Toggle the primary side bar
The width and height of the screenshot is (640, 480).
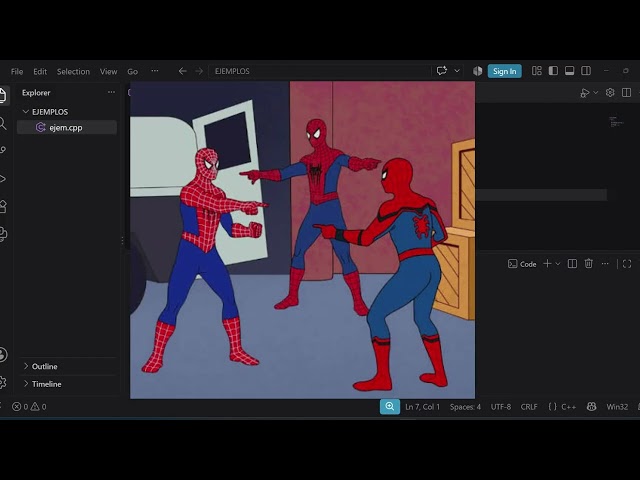point(553,71)
